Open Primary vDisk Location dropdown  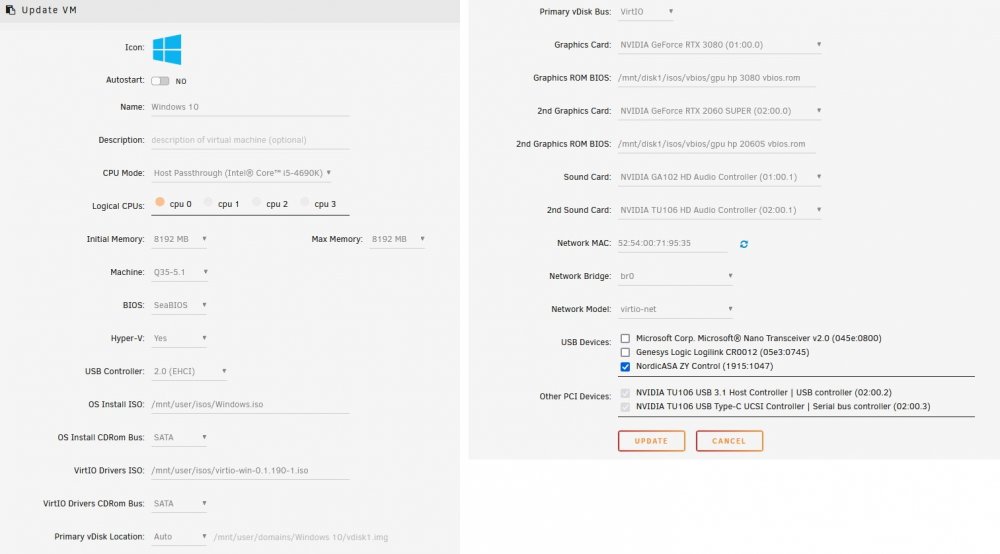click(x=179, y=537)
